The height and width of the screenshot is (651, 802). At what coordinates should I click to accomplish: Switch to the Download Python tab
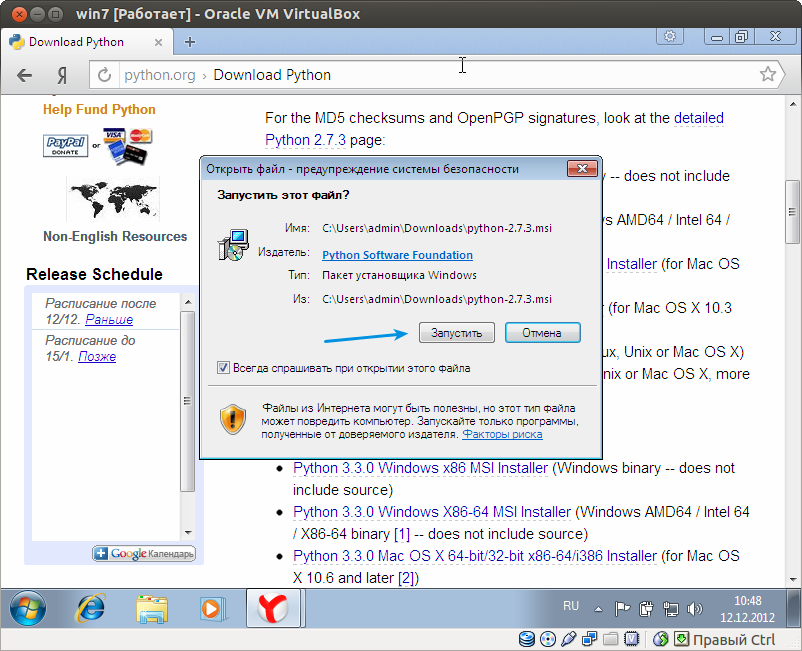(x=86, y=42)
